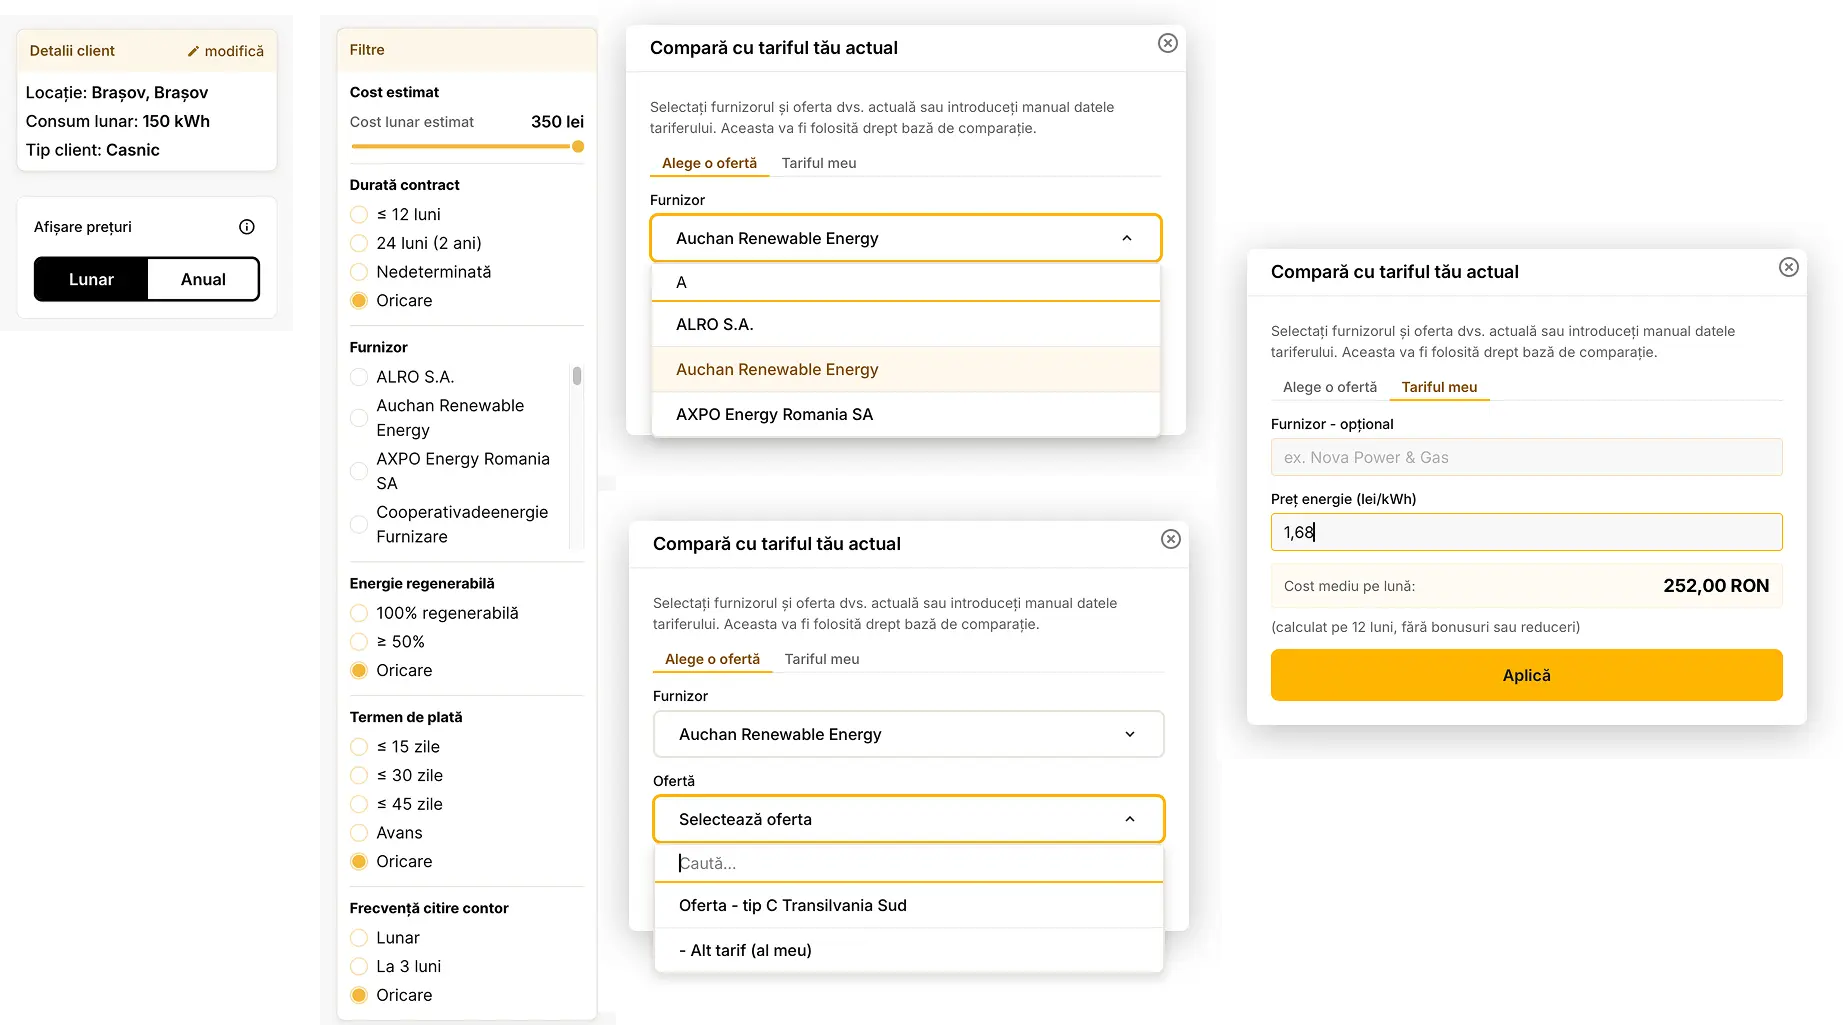1843x1025 pixels.
Task: Click the pencil modifică edit icon
Action: tap(194, 51)
